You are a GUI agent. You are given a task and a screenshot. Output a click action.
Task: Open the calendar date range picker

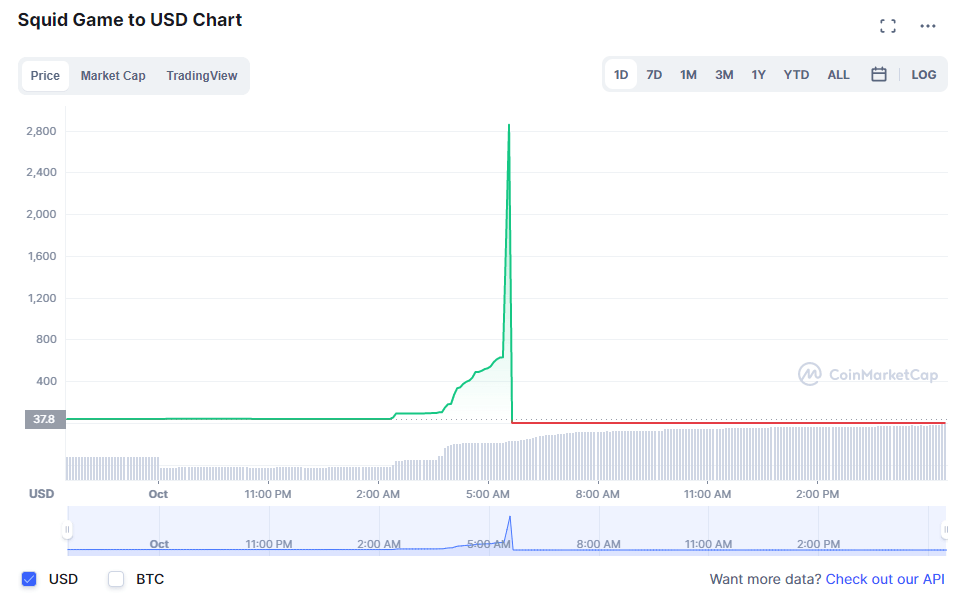pos(879,74)
